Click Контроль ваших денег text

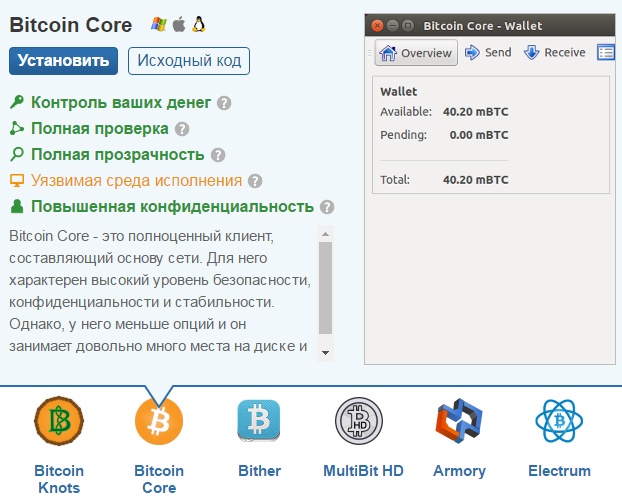click(x=121, y=102)
